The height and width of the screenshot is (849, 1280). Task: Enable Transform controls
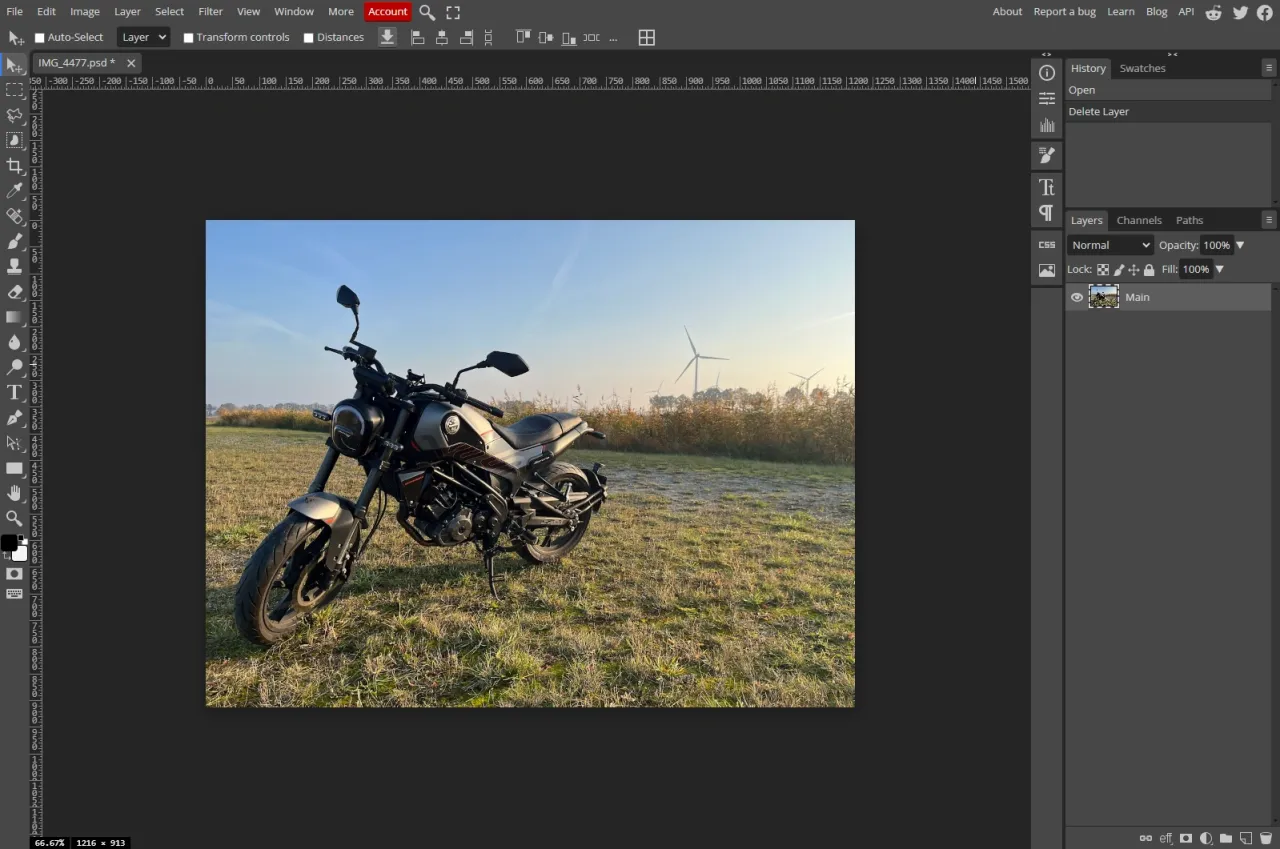coord(189,37)
